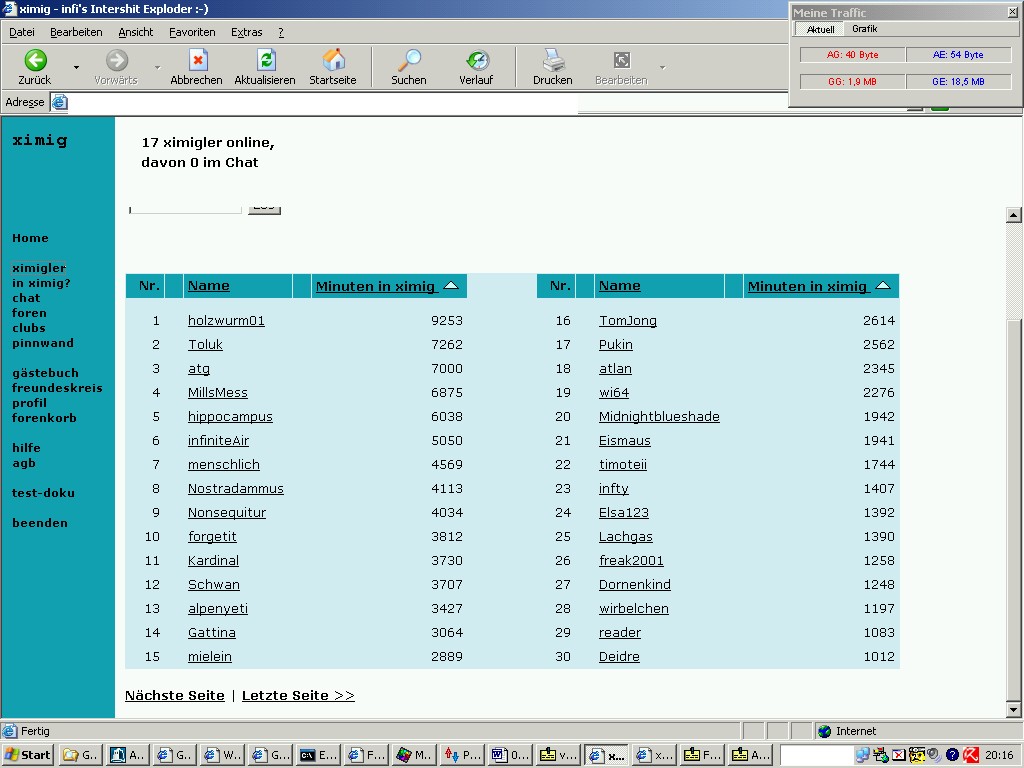Open the Favoriten menu
The height and width of the screenshot is (768, 1024).
[192, 32]
